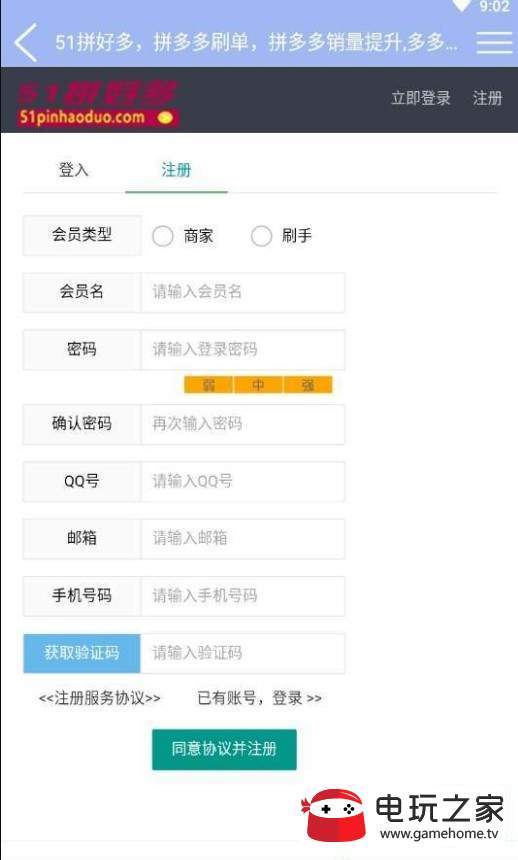Focus the 请输入手机号码 input field

click(x=243, y=596)
